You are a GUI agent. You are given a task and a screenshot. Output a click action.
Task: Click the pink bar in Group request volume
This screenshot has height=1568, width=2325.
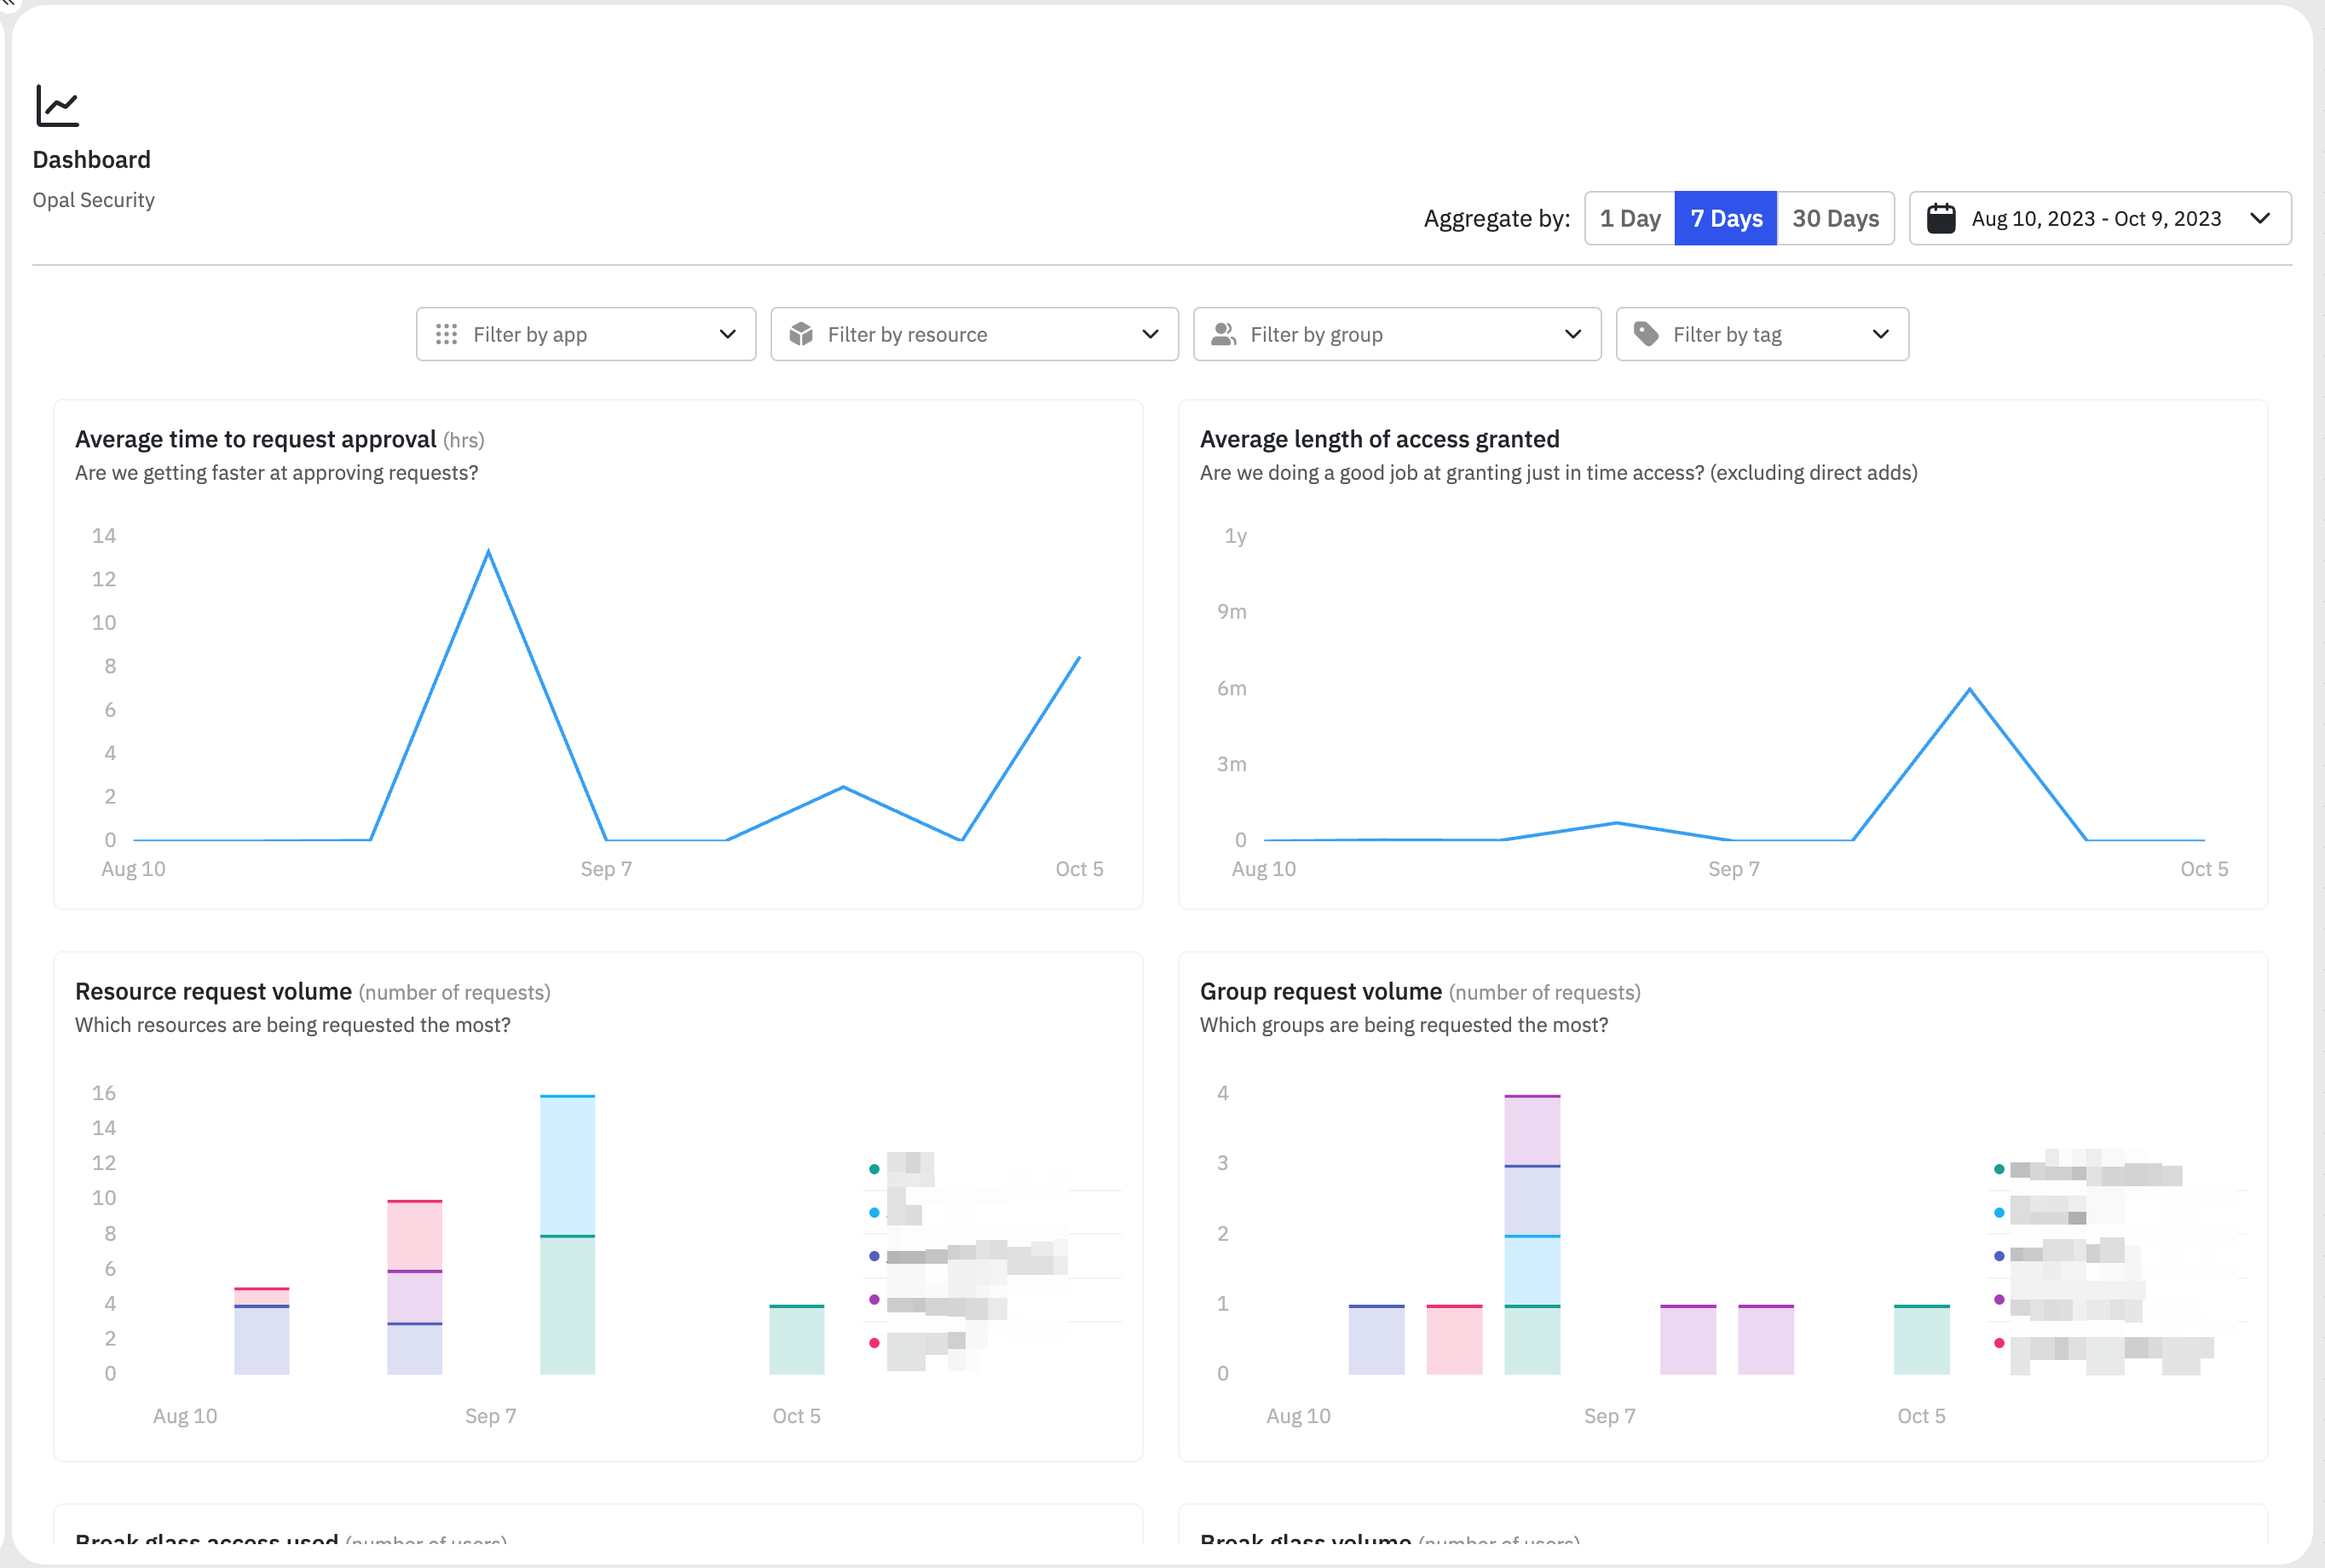(1454, 1340)
